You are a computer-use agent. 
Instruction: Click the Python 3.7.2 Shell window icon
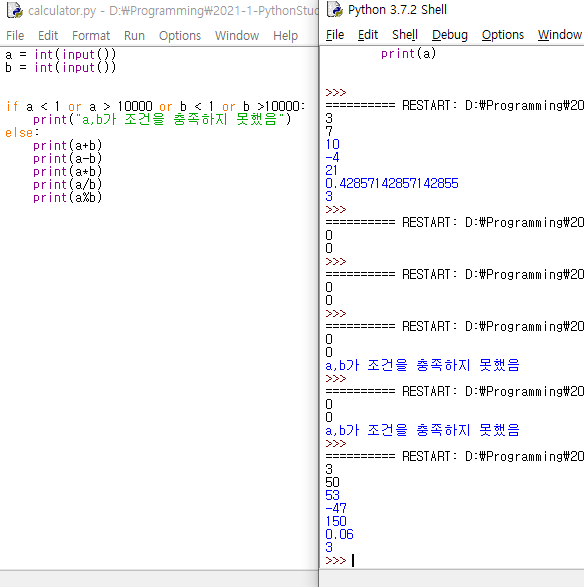[x=335, y=9]
